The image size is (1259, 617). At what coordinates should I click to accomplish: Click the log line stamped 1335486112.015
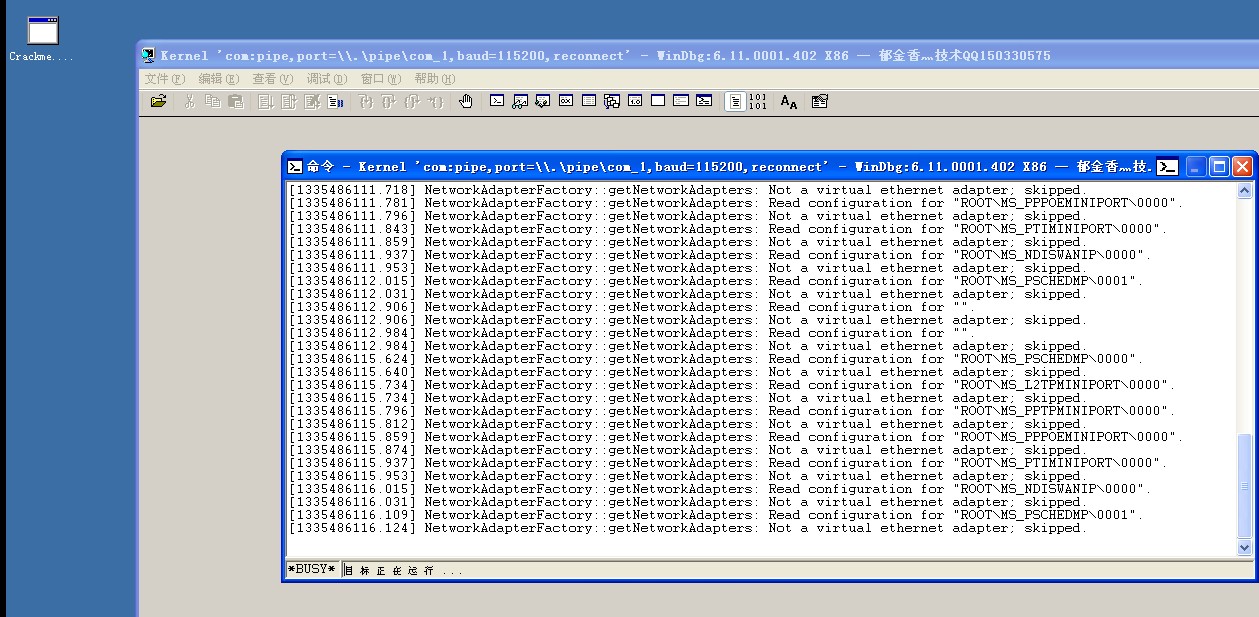(717, 281)
